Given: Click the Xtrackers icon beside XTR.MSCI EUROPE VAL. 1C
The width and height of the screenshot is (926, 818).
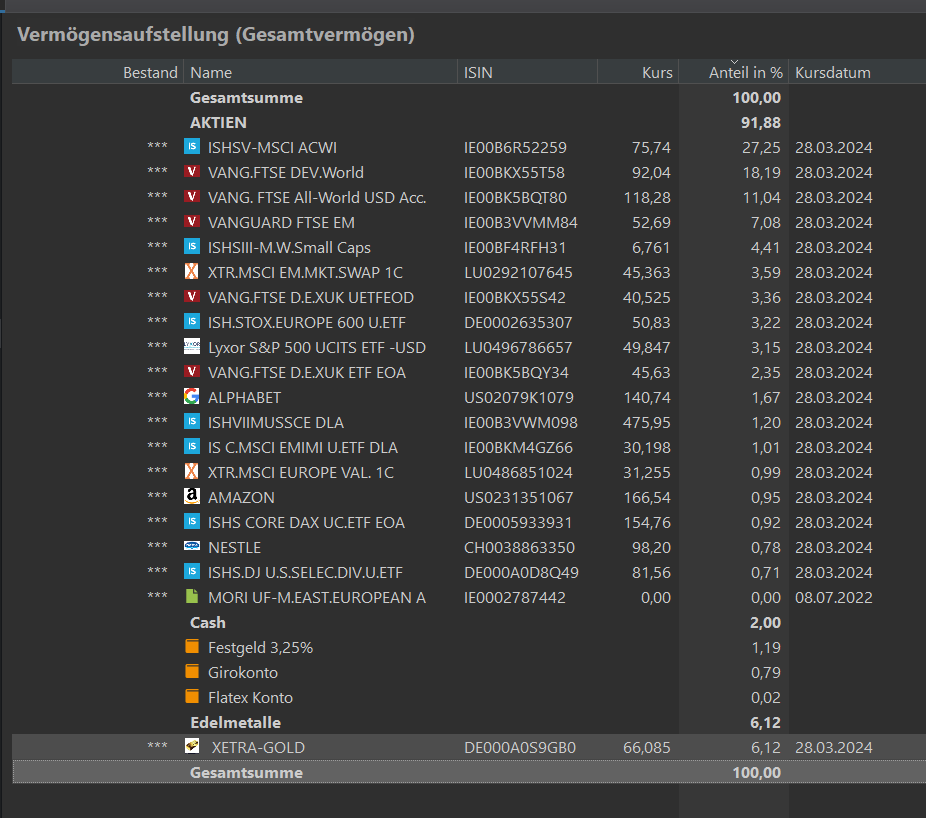Looking at the screenshot, I should pyautogui.click(x=192, y=471).
